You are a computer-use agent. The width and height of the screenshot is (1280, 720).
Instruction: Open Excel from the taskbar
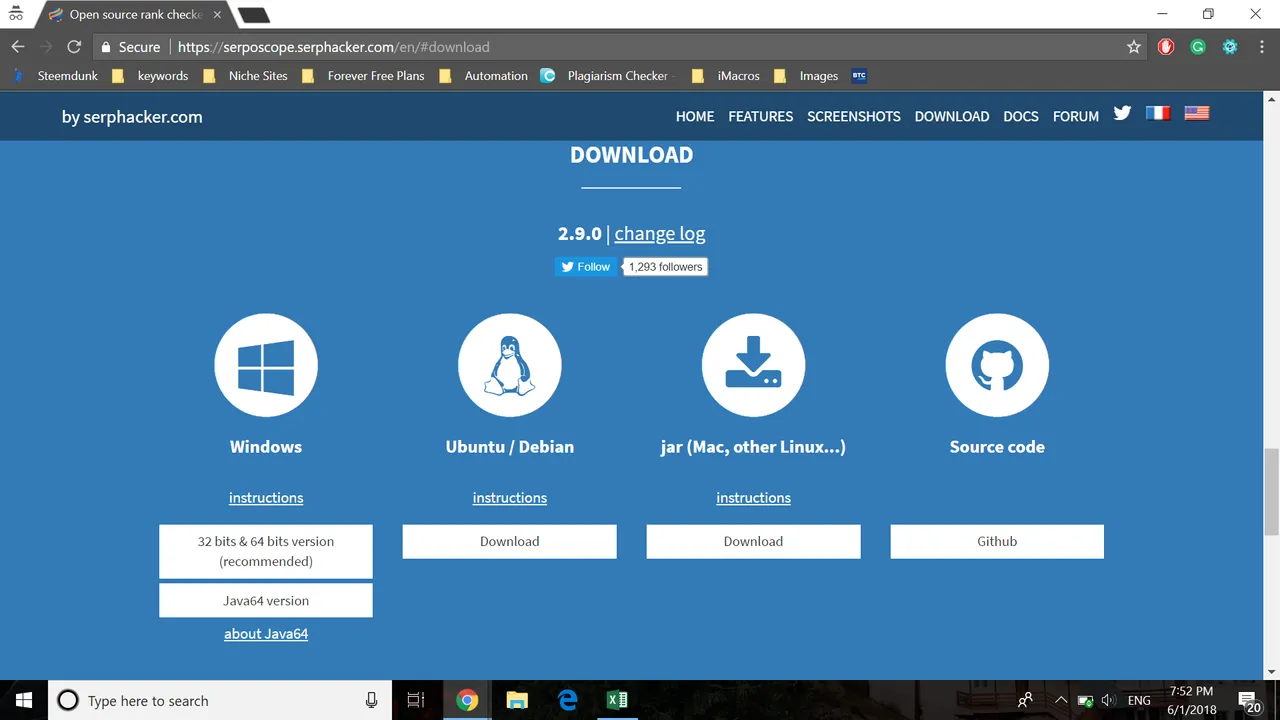coord(618,700)
